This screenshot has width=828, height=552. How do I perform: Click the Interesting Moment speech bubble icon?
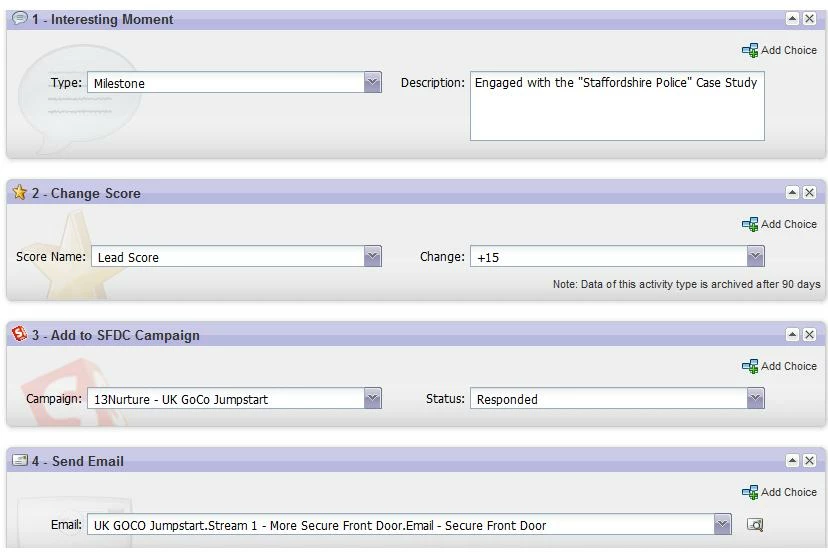pyautogui.click(x=20, y=18)
